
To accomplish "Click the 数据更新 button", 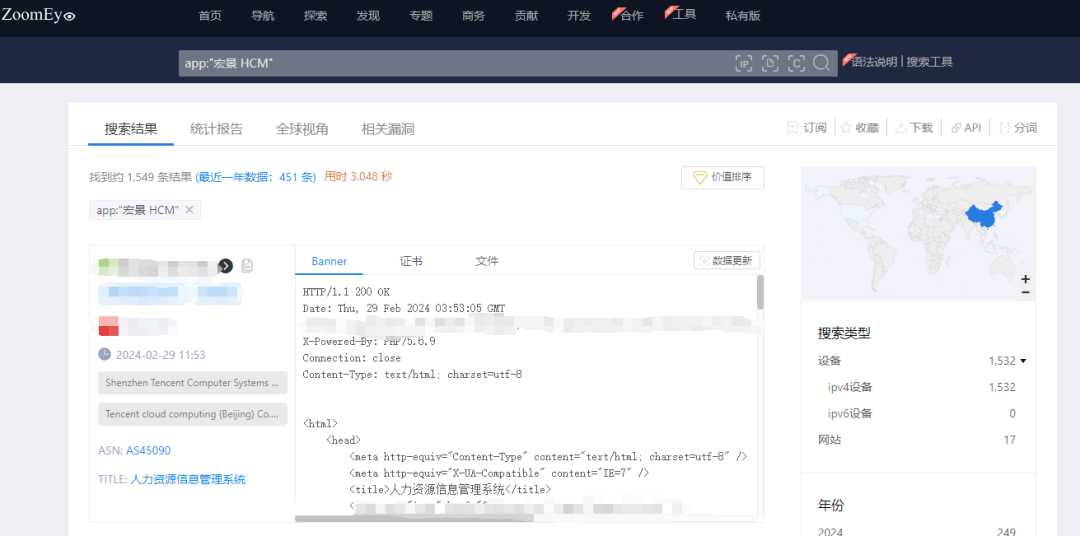I will 727,260.
